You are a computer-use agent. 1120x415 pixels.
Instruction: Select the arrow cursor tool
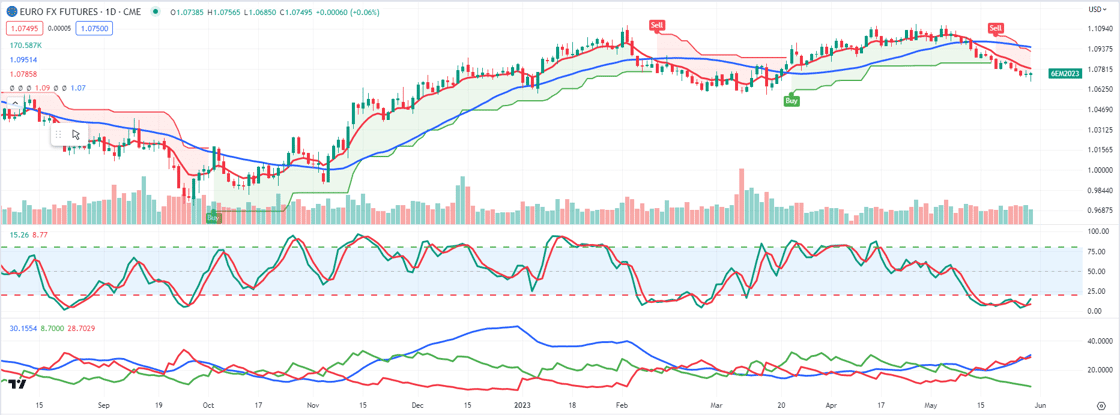click(76, 134)
